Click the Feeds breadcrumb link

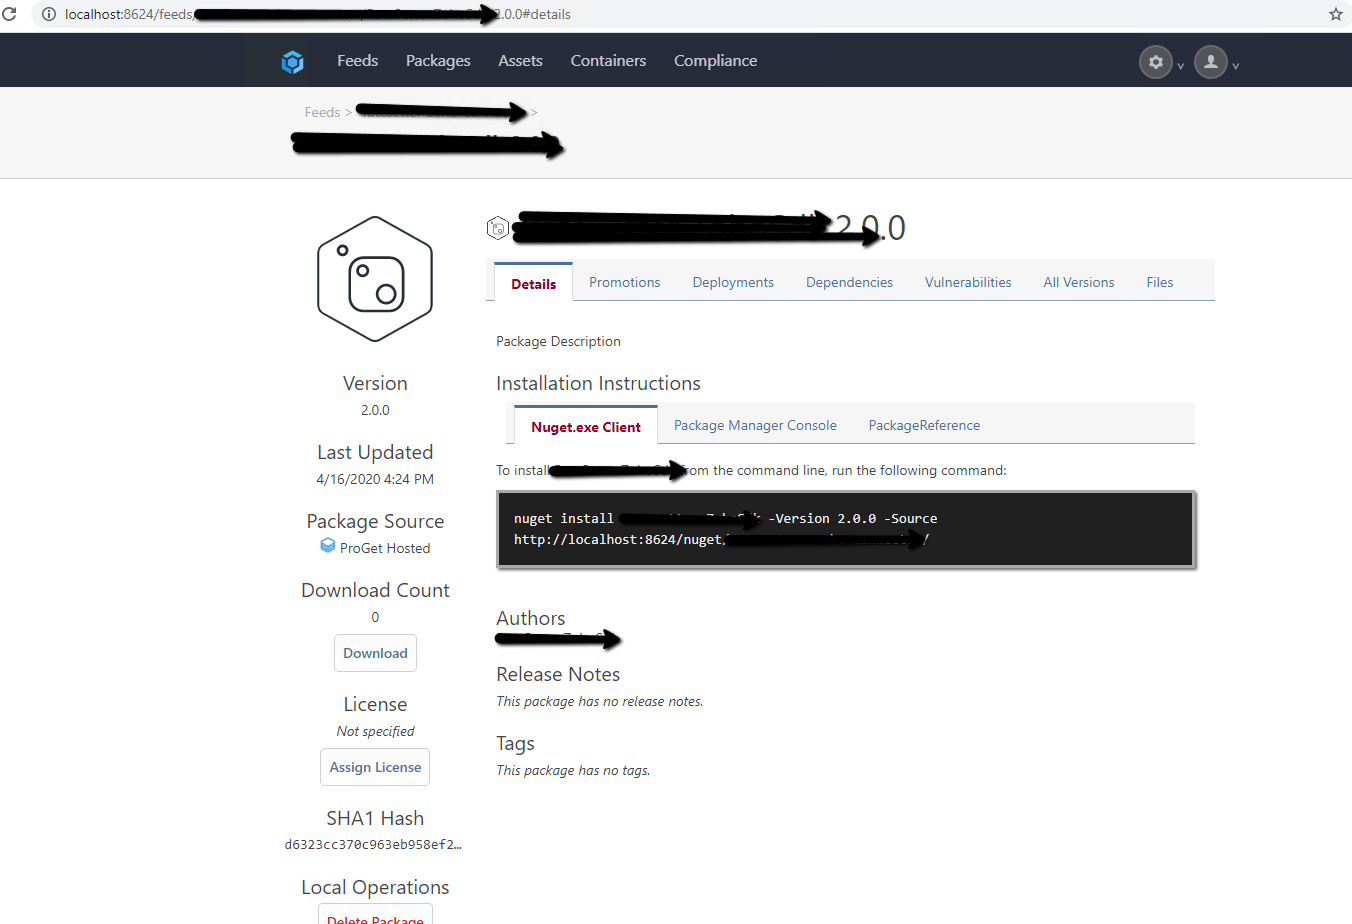(322, 112)
